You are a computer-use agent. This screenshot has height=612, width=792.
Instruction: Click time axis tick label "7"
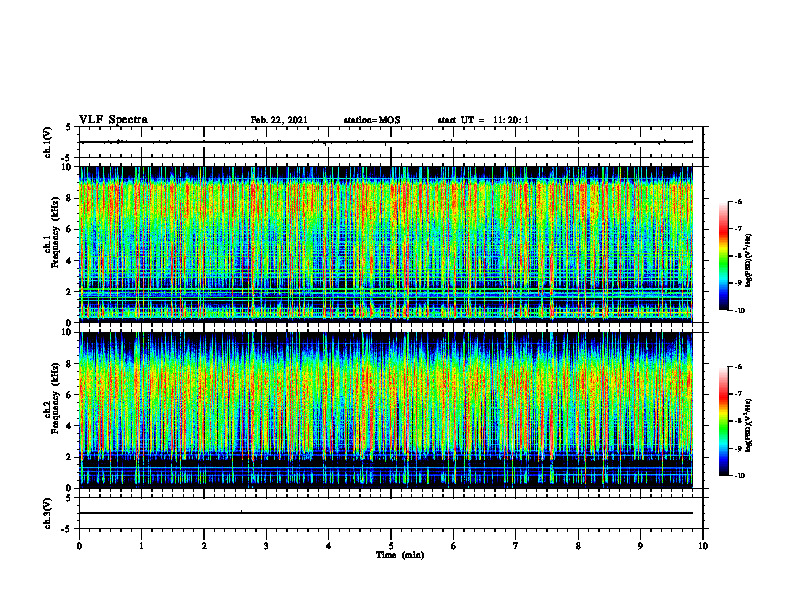(516, 546)
